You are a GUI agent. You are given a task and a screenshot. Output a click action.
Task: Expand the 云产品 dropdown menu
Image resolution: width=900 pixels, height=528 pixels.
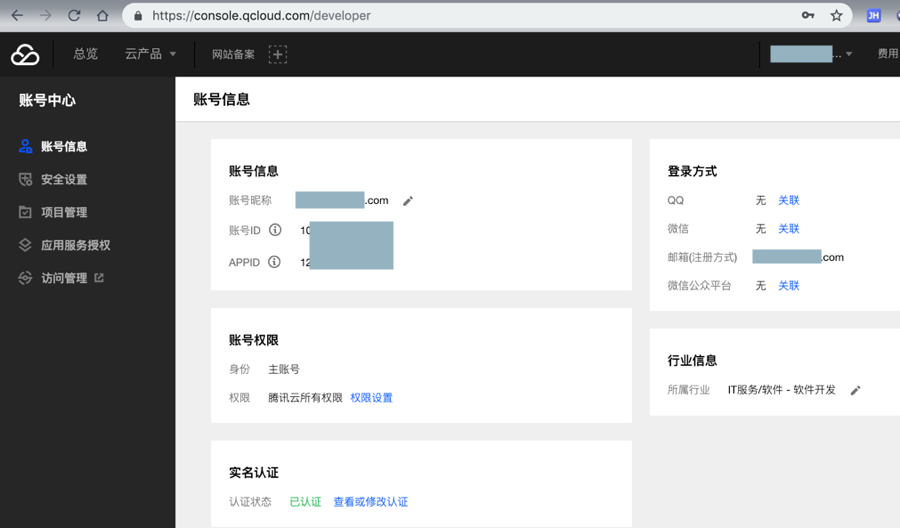point(150,54)
